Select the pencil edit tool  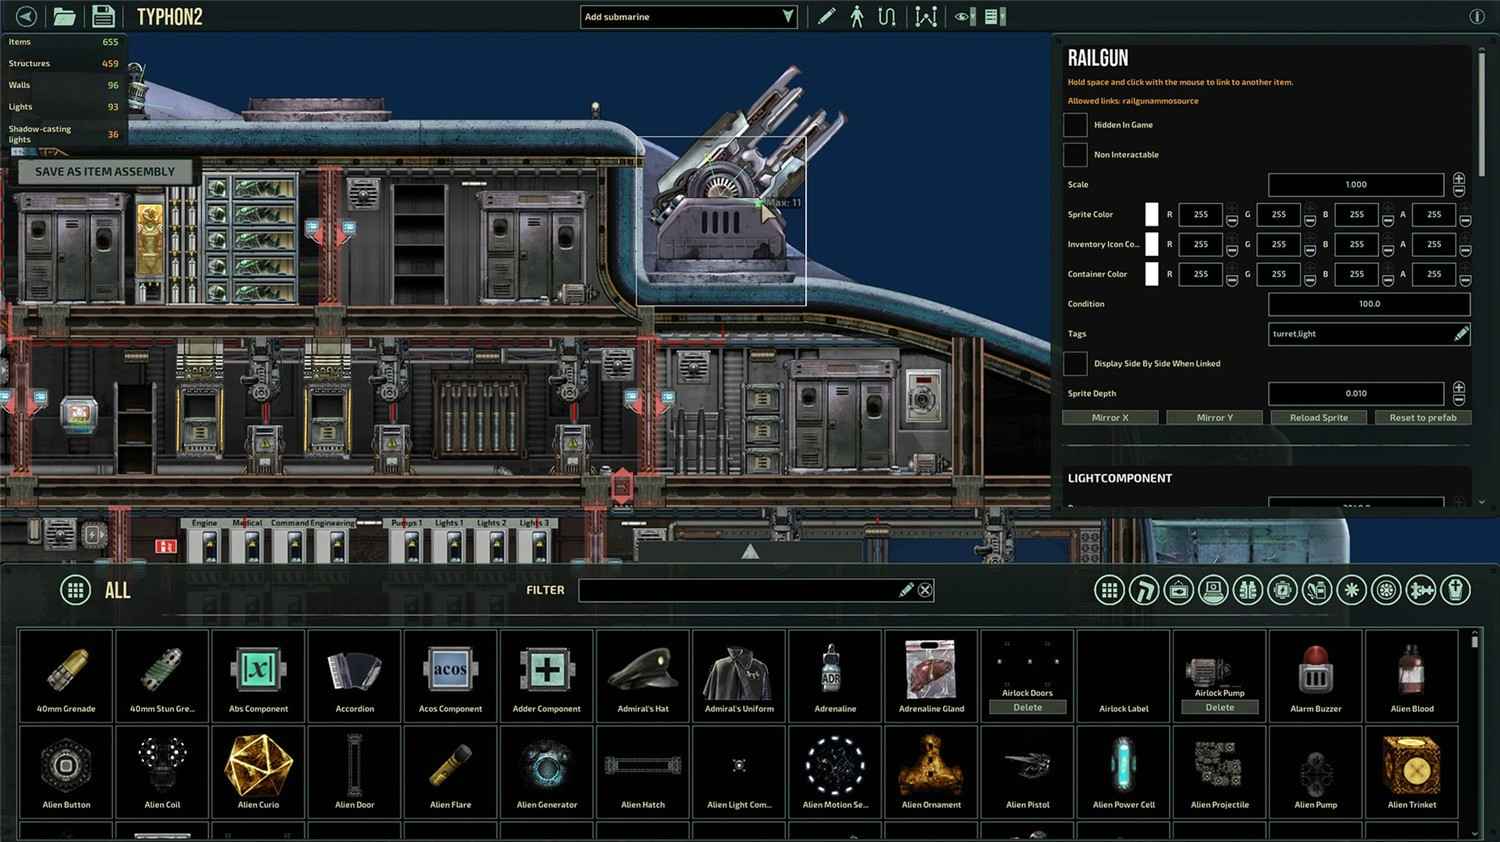tap(825, 17)
